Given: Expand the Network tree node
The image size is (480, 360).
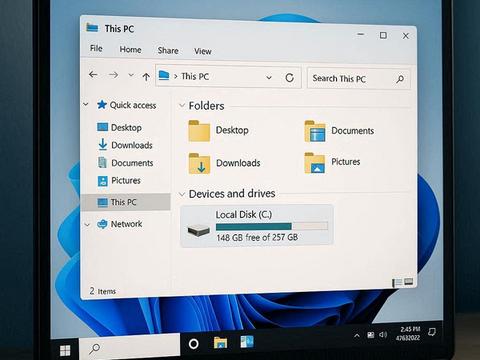Looking at the screenshot, I should (87, 225).
